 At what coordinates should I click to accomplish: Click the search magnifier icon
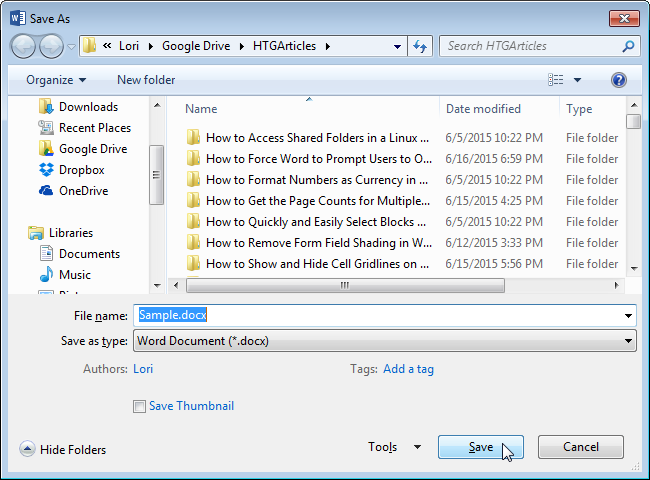pyautogui.click(x=628, y=46)
